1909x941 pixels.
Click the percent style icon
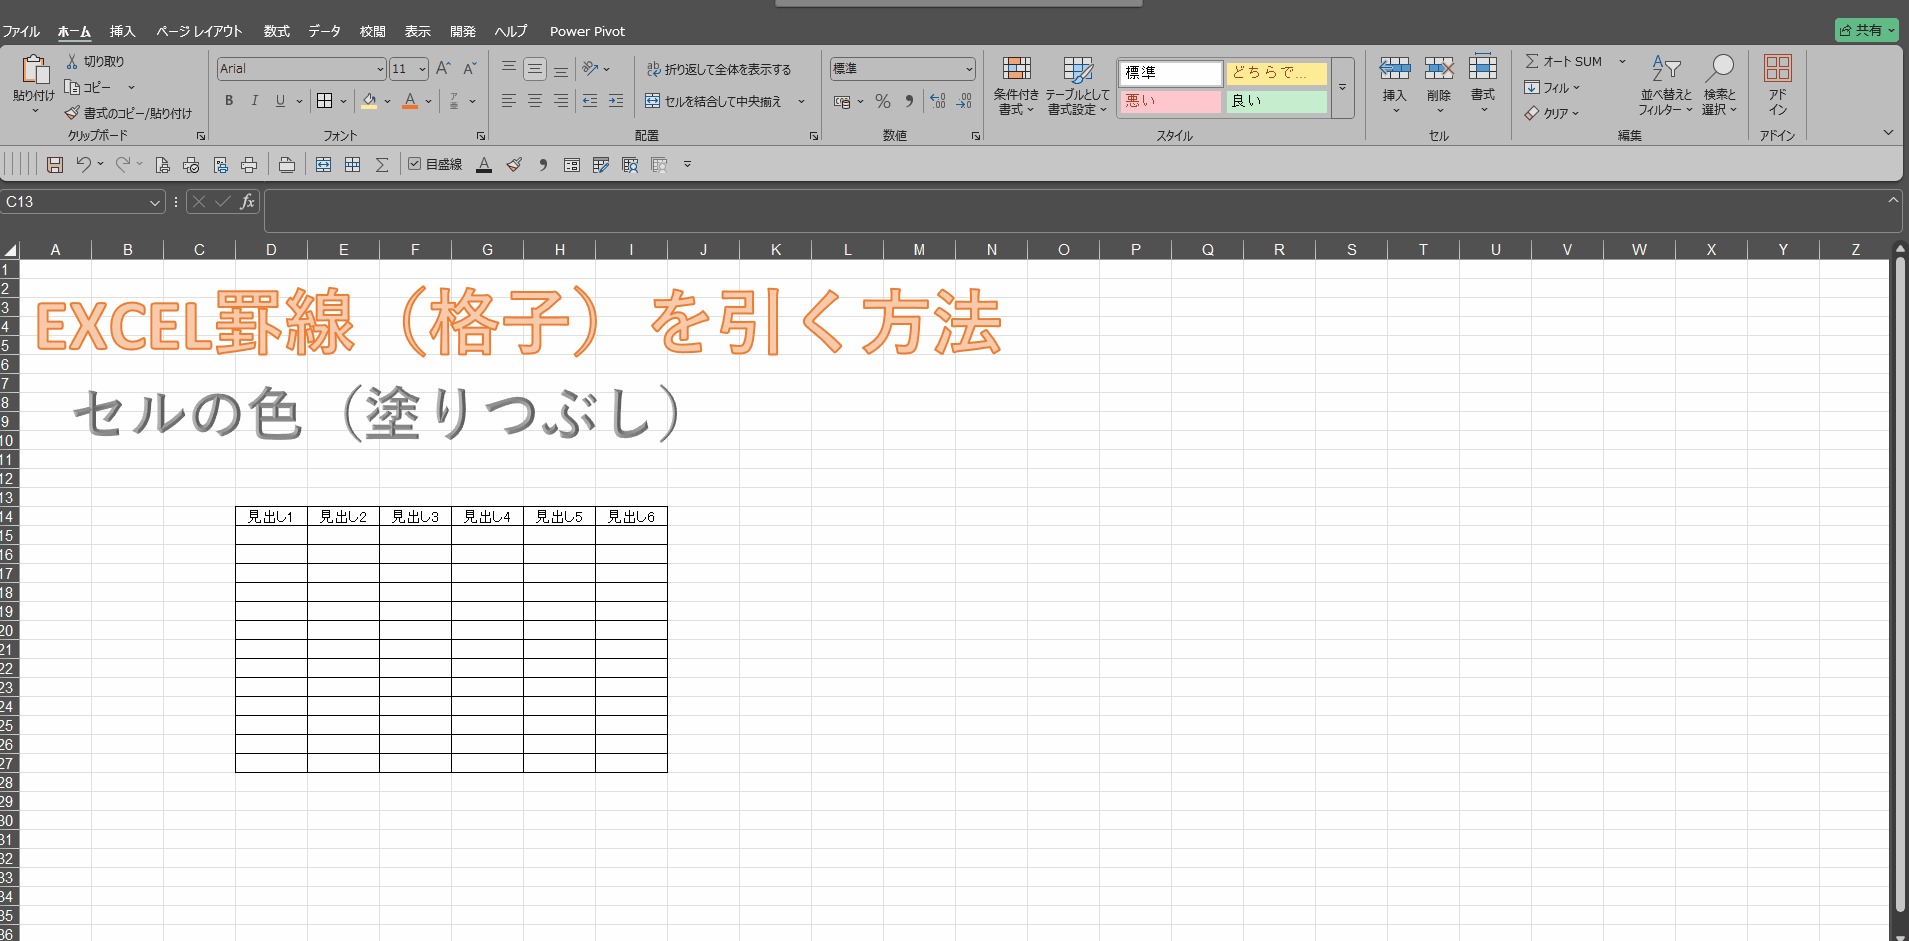882,101
